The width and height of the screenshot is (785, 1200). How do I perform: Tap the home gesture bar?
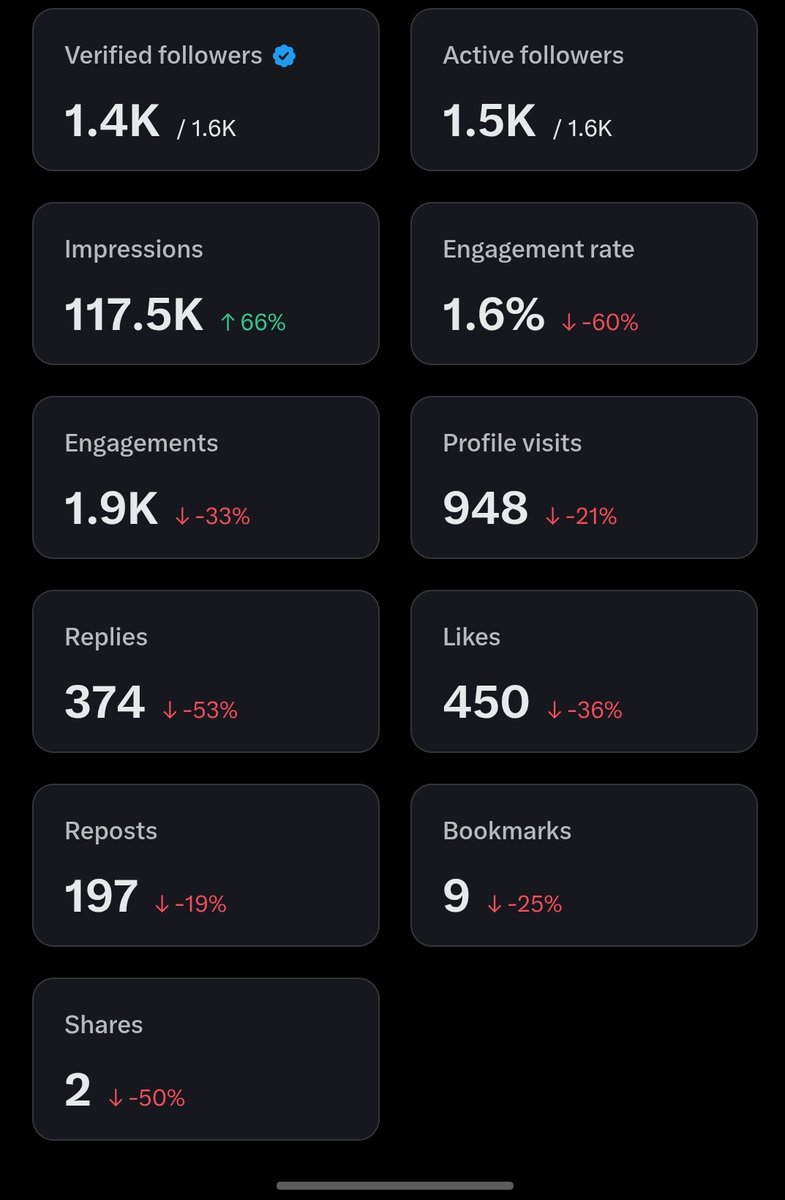click(x=395, y=1185)
